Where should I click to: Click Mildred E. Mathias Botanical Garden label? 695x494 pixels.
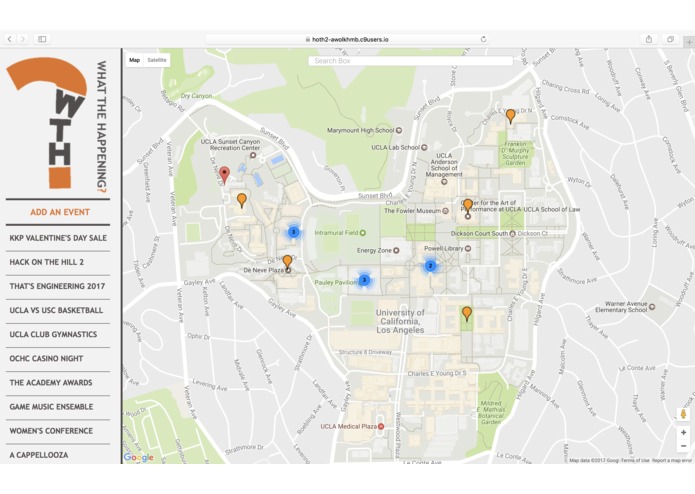(491, 412)
